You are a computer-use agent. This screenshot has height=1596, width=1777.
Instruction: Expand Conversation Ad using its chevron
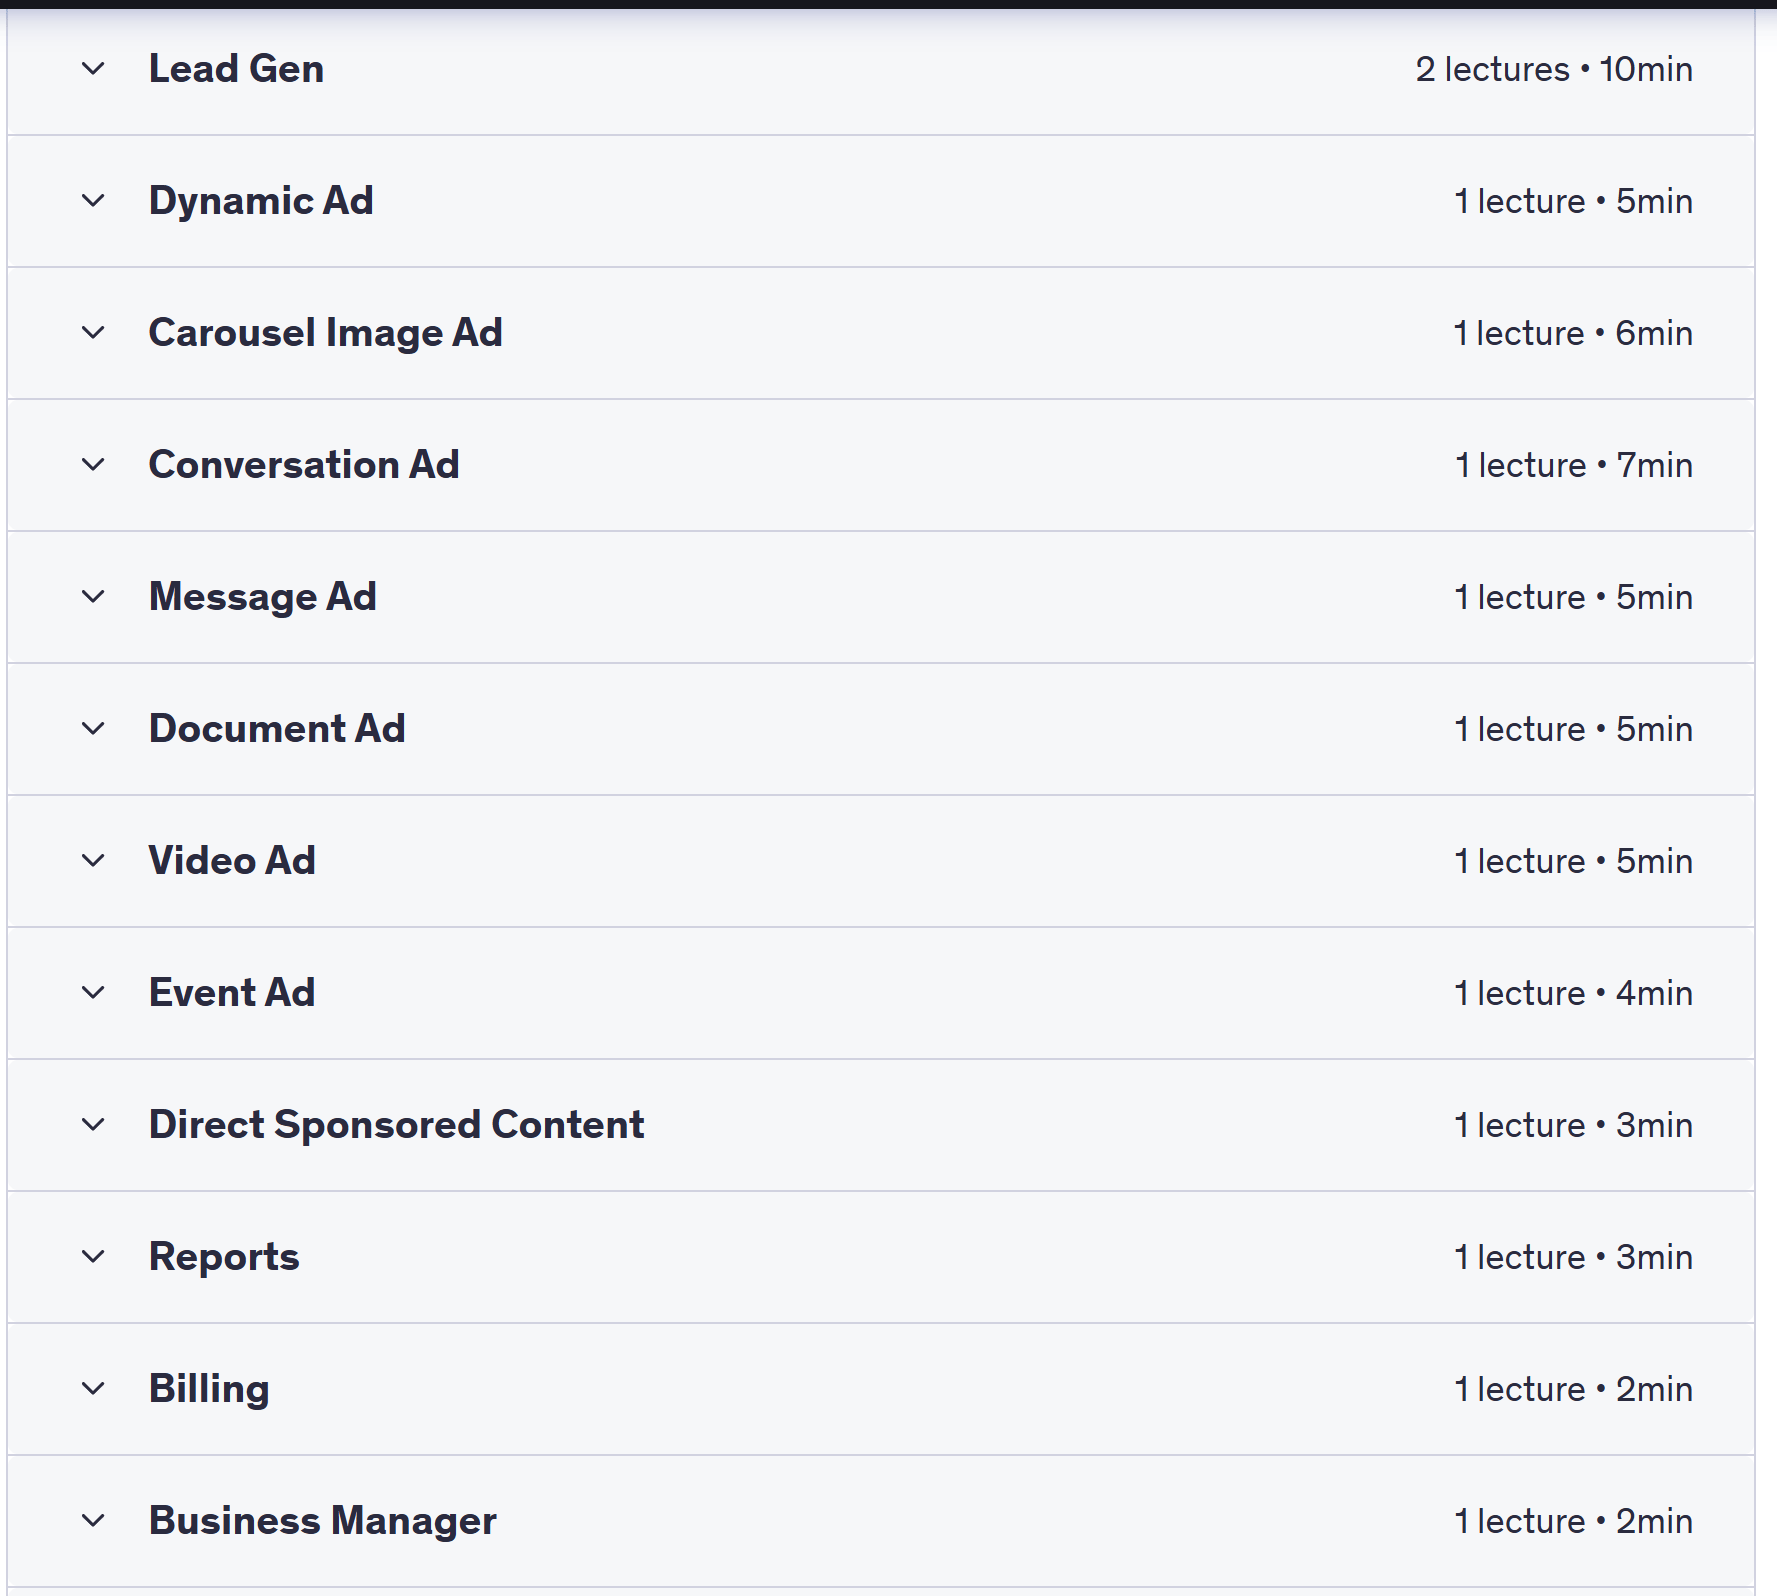point(93,465)
